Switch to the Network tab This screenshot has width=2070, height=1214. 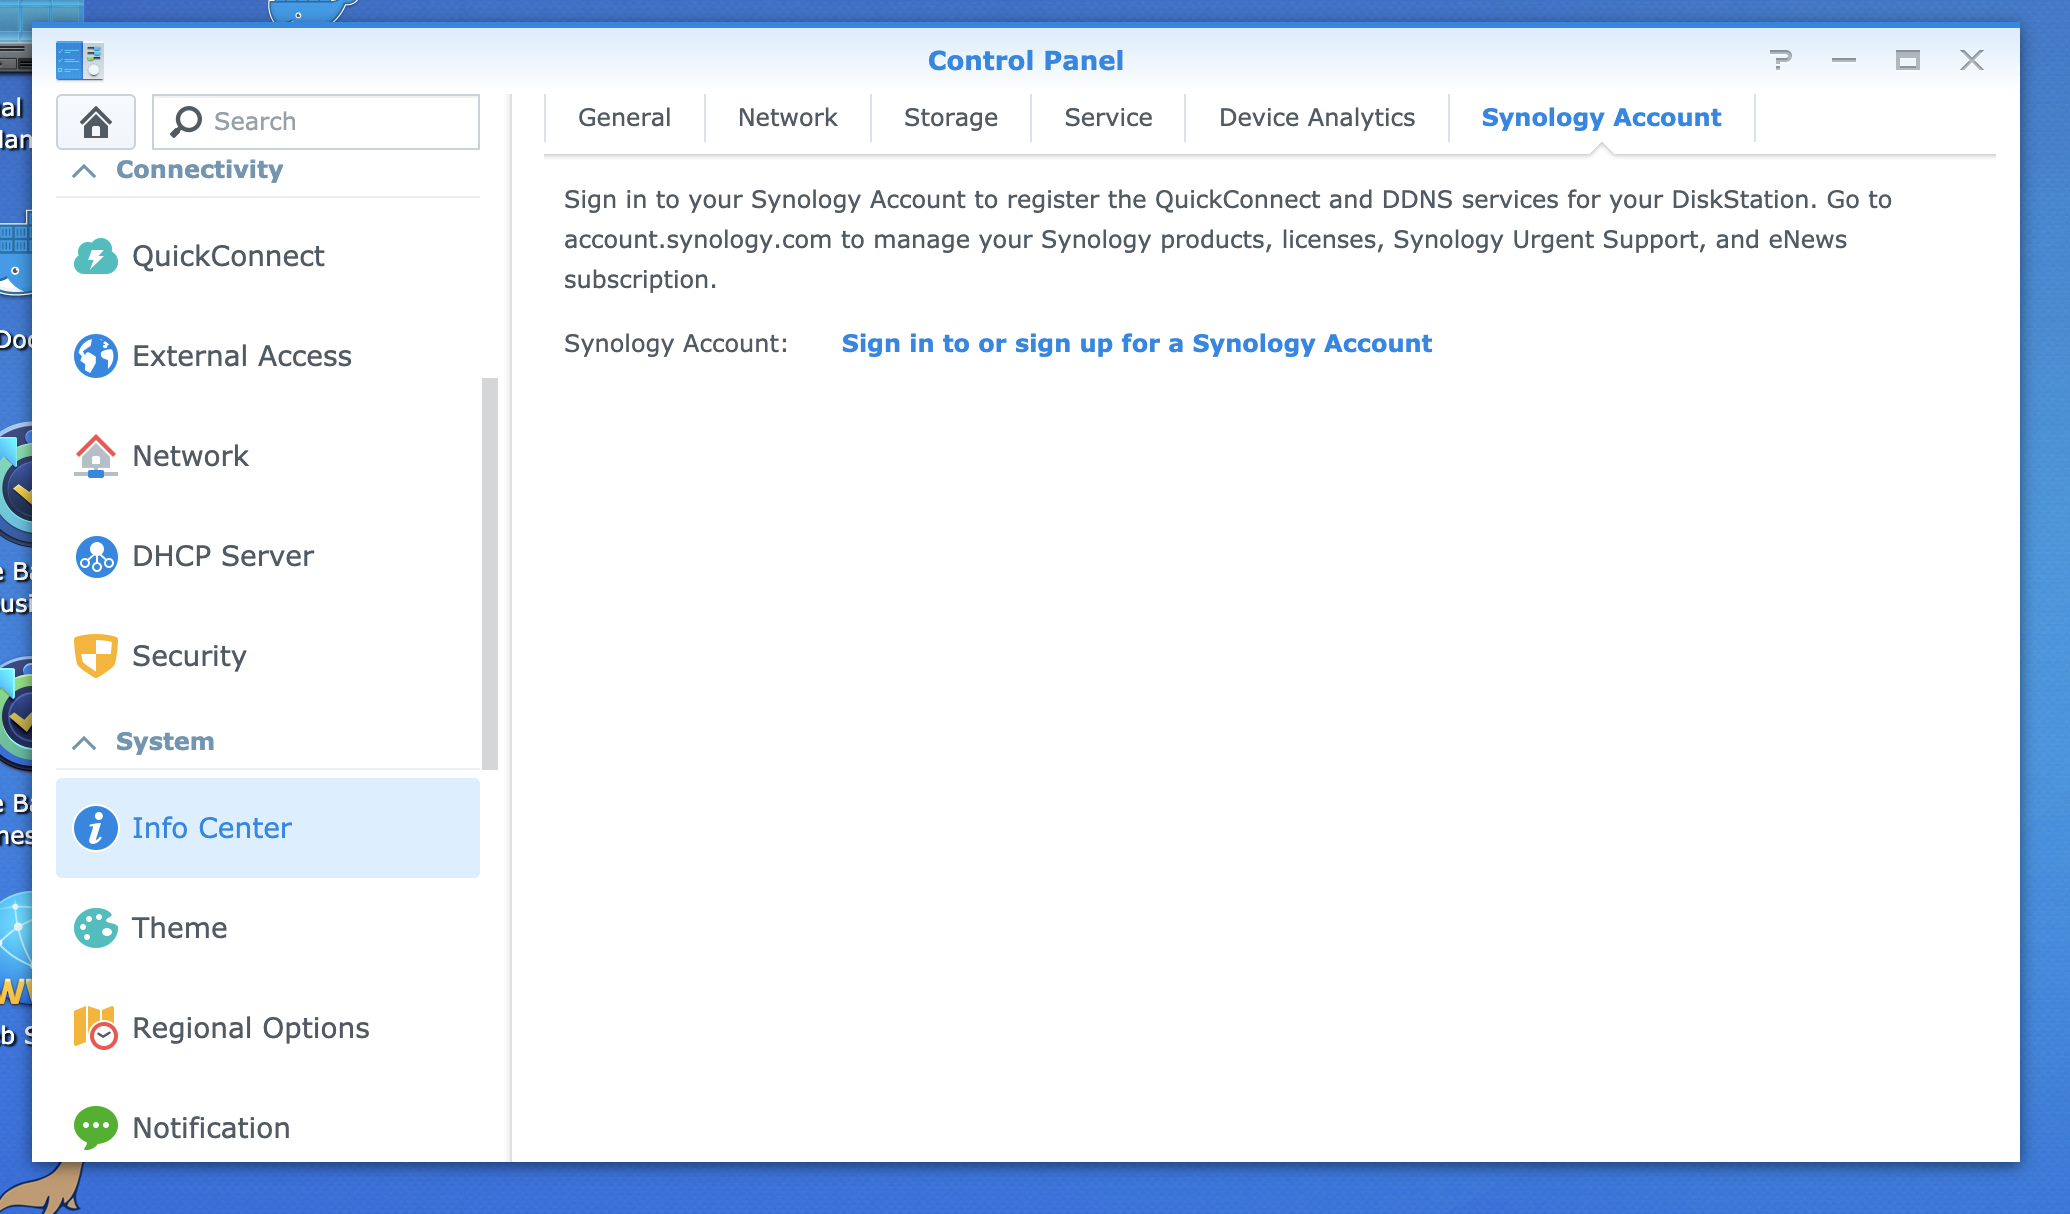[x=786, y=117]
